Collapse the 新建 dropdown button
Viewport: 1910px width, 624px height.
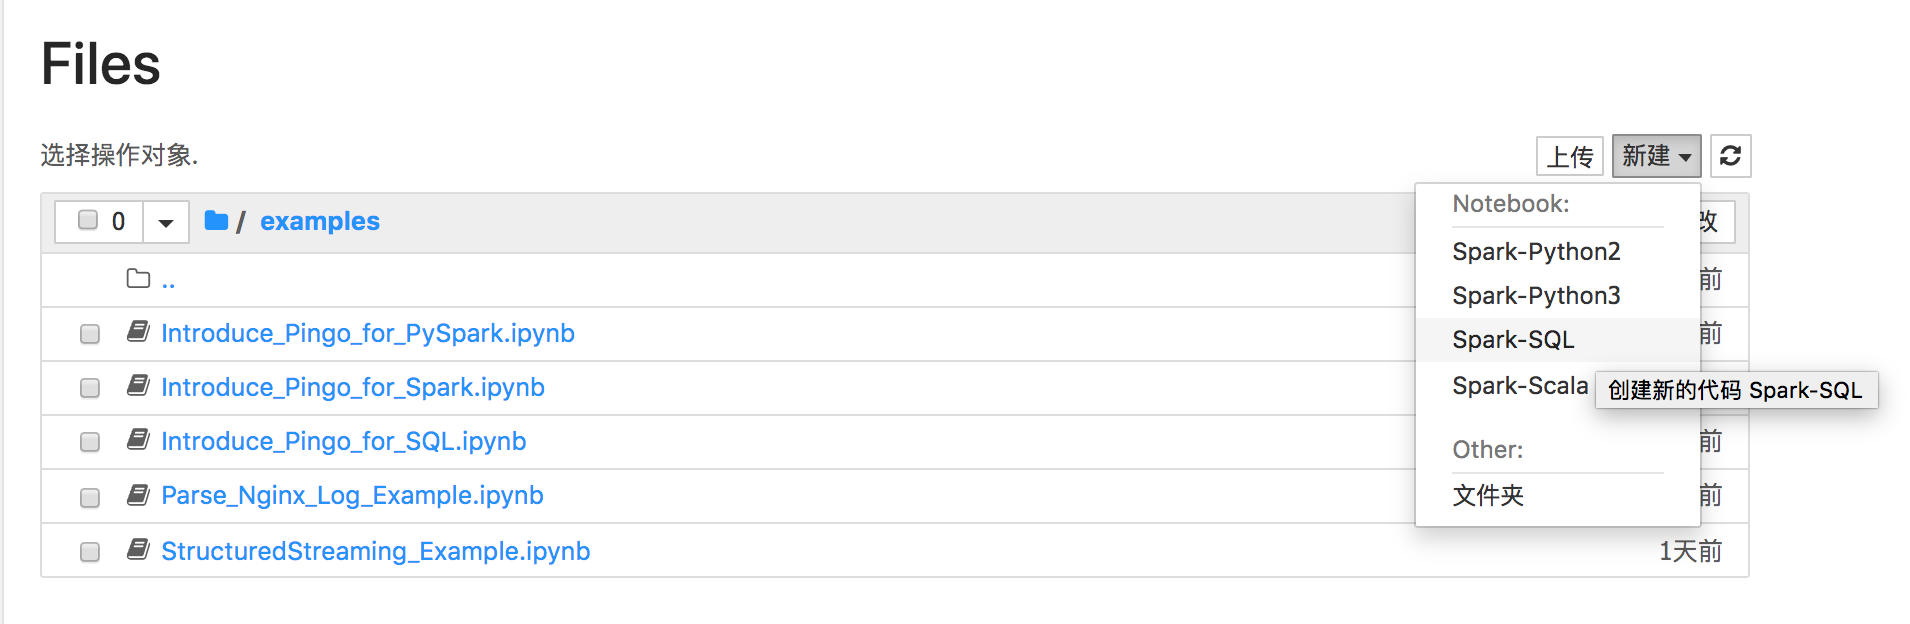(x=1656, y=156)
